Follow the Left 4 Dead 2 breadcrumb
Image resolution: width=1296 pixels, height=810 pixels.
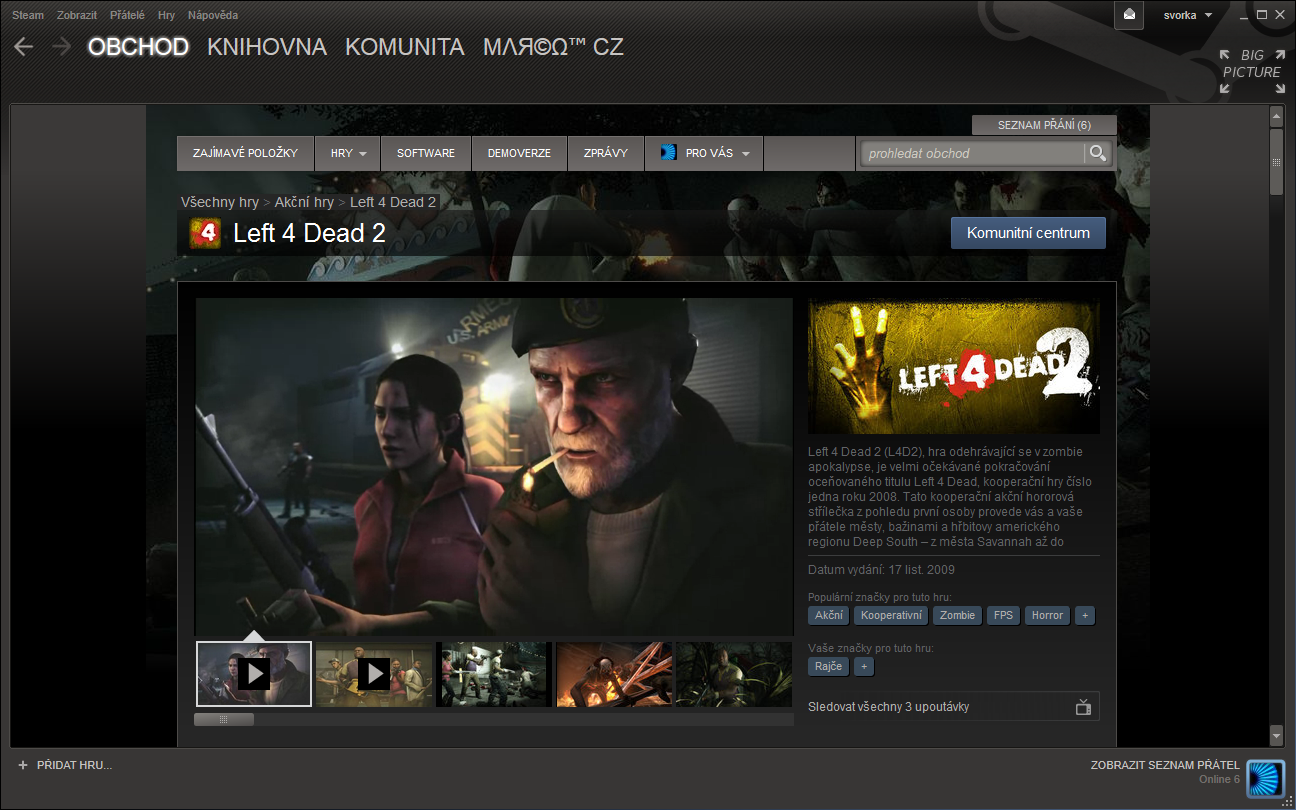point(393,202)
